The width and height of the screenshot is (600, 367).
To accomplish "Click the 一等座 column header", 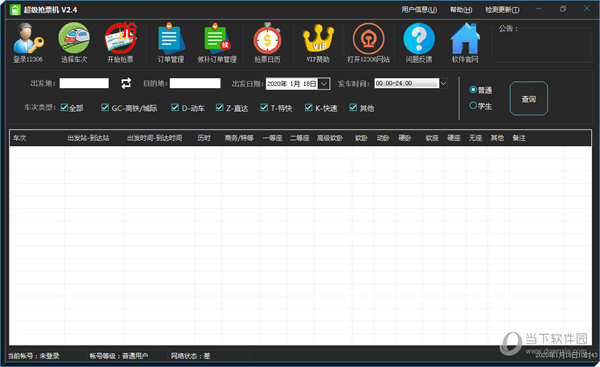I will (x=272, y=138).
